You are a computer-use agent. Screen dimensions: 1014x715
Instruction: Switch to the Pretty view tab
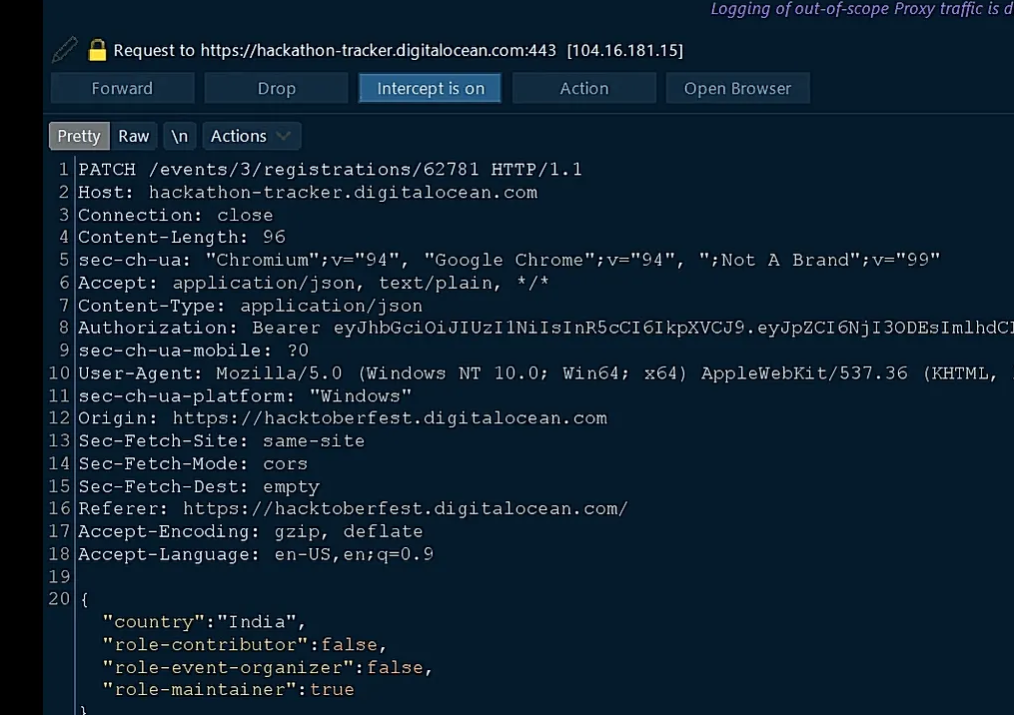point(79,136)
